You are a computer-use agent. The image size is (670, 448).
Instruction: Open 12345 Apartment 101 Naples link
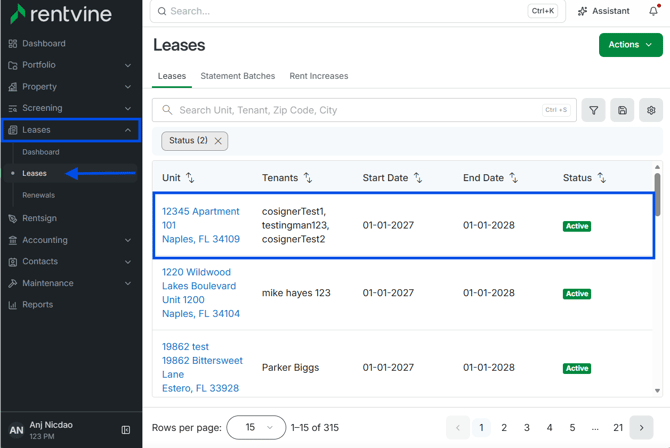pyautogui.click(x=201, y=225)
